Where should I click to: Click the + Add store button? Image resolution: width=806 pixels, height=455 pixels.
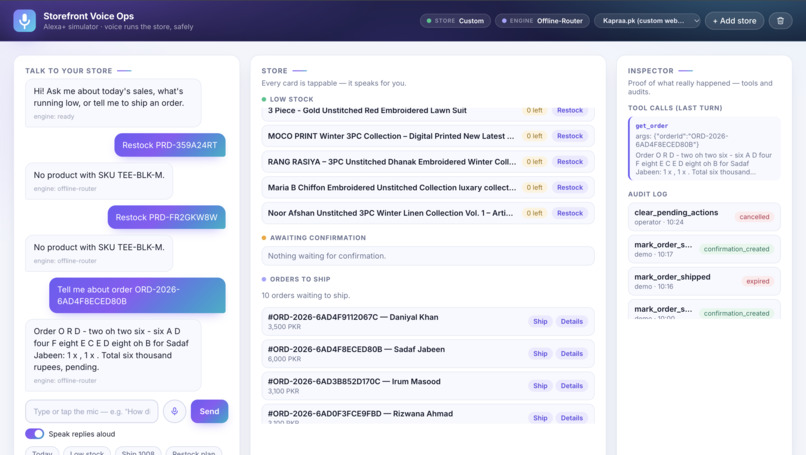point(734,21)
